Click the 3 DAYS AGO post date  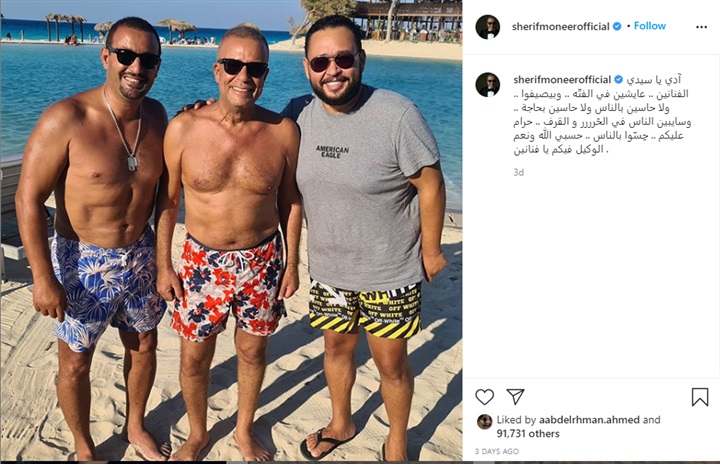[x=497, y=451]
